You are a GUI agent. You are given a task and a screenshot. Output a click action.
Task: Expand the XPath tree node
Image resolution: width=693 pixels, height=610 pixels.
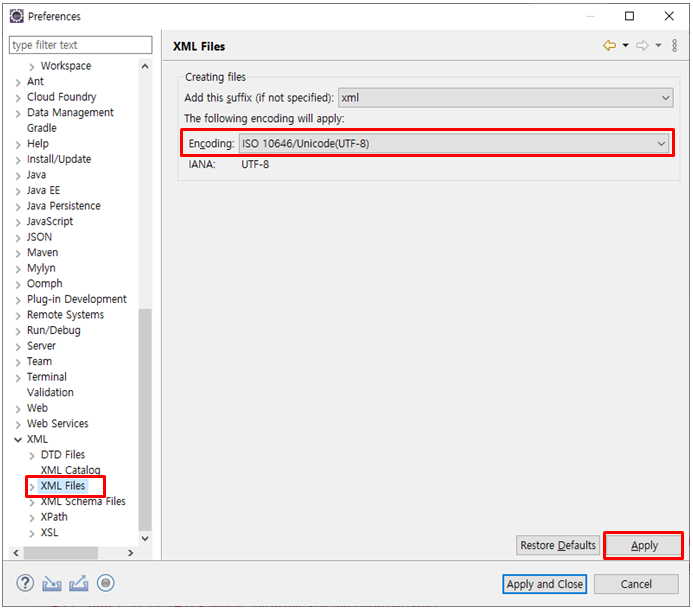32,518
